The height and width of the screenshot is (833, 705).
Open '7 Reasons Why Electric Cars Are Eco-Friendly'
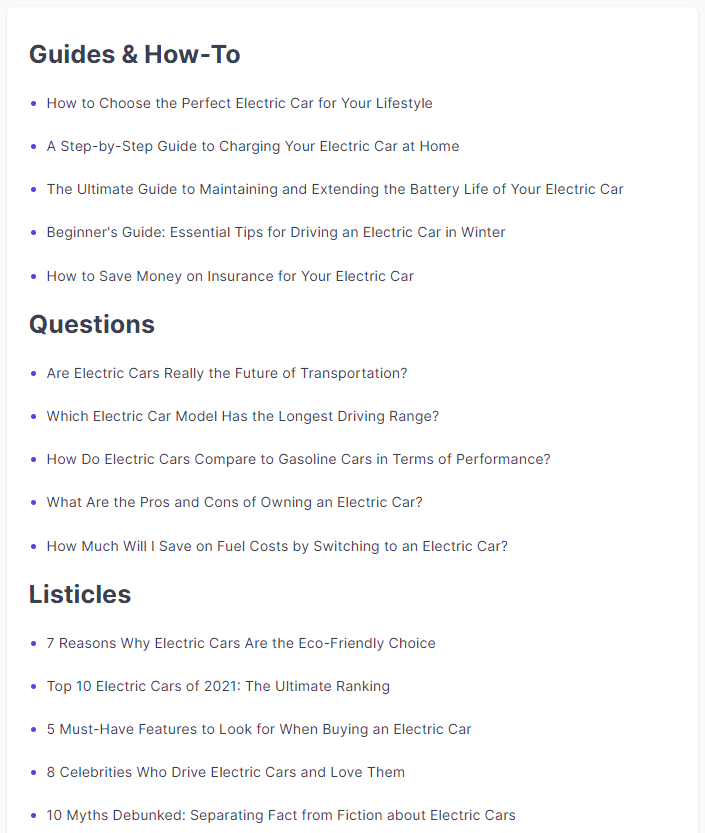click(x=241, y=643)
